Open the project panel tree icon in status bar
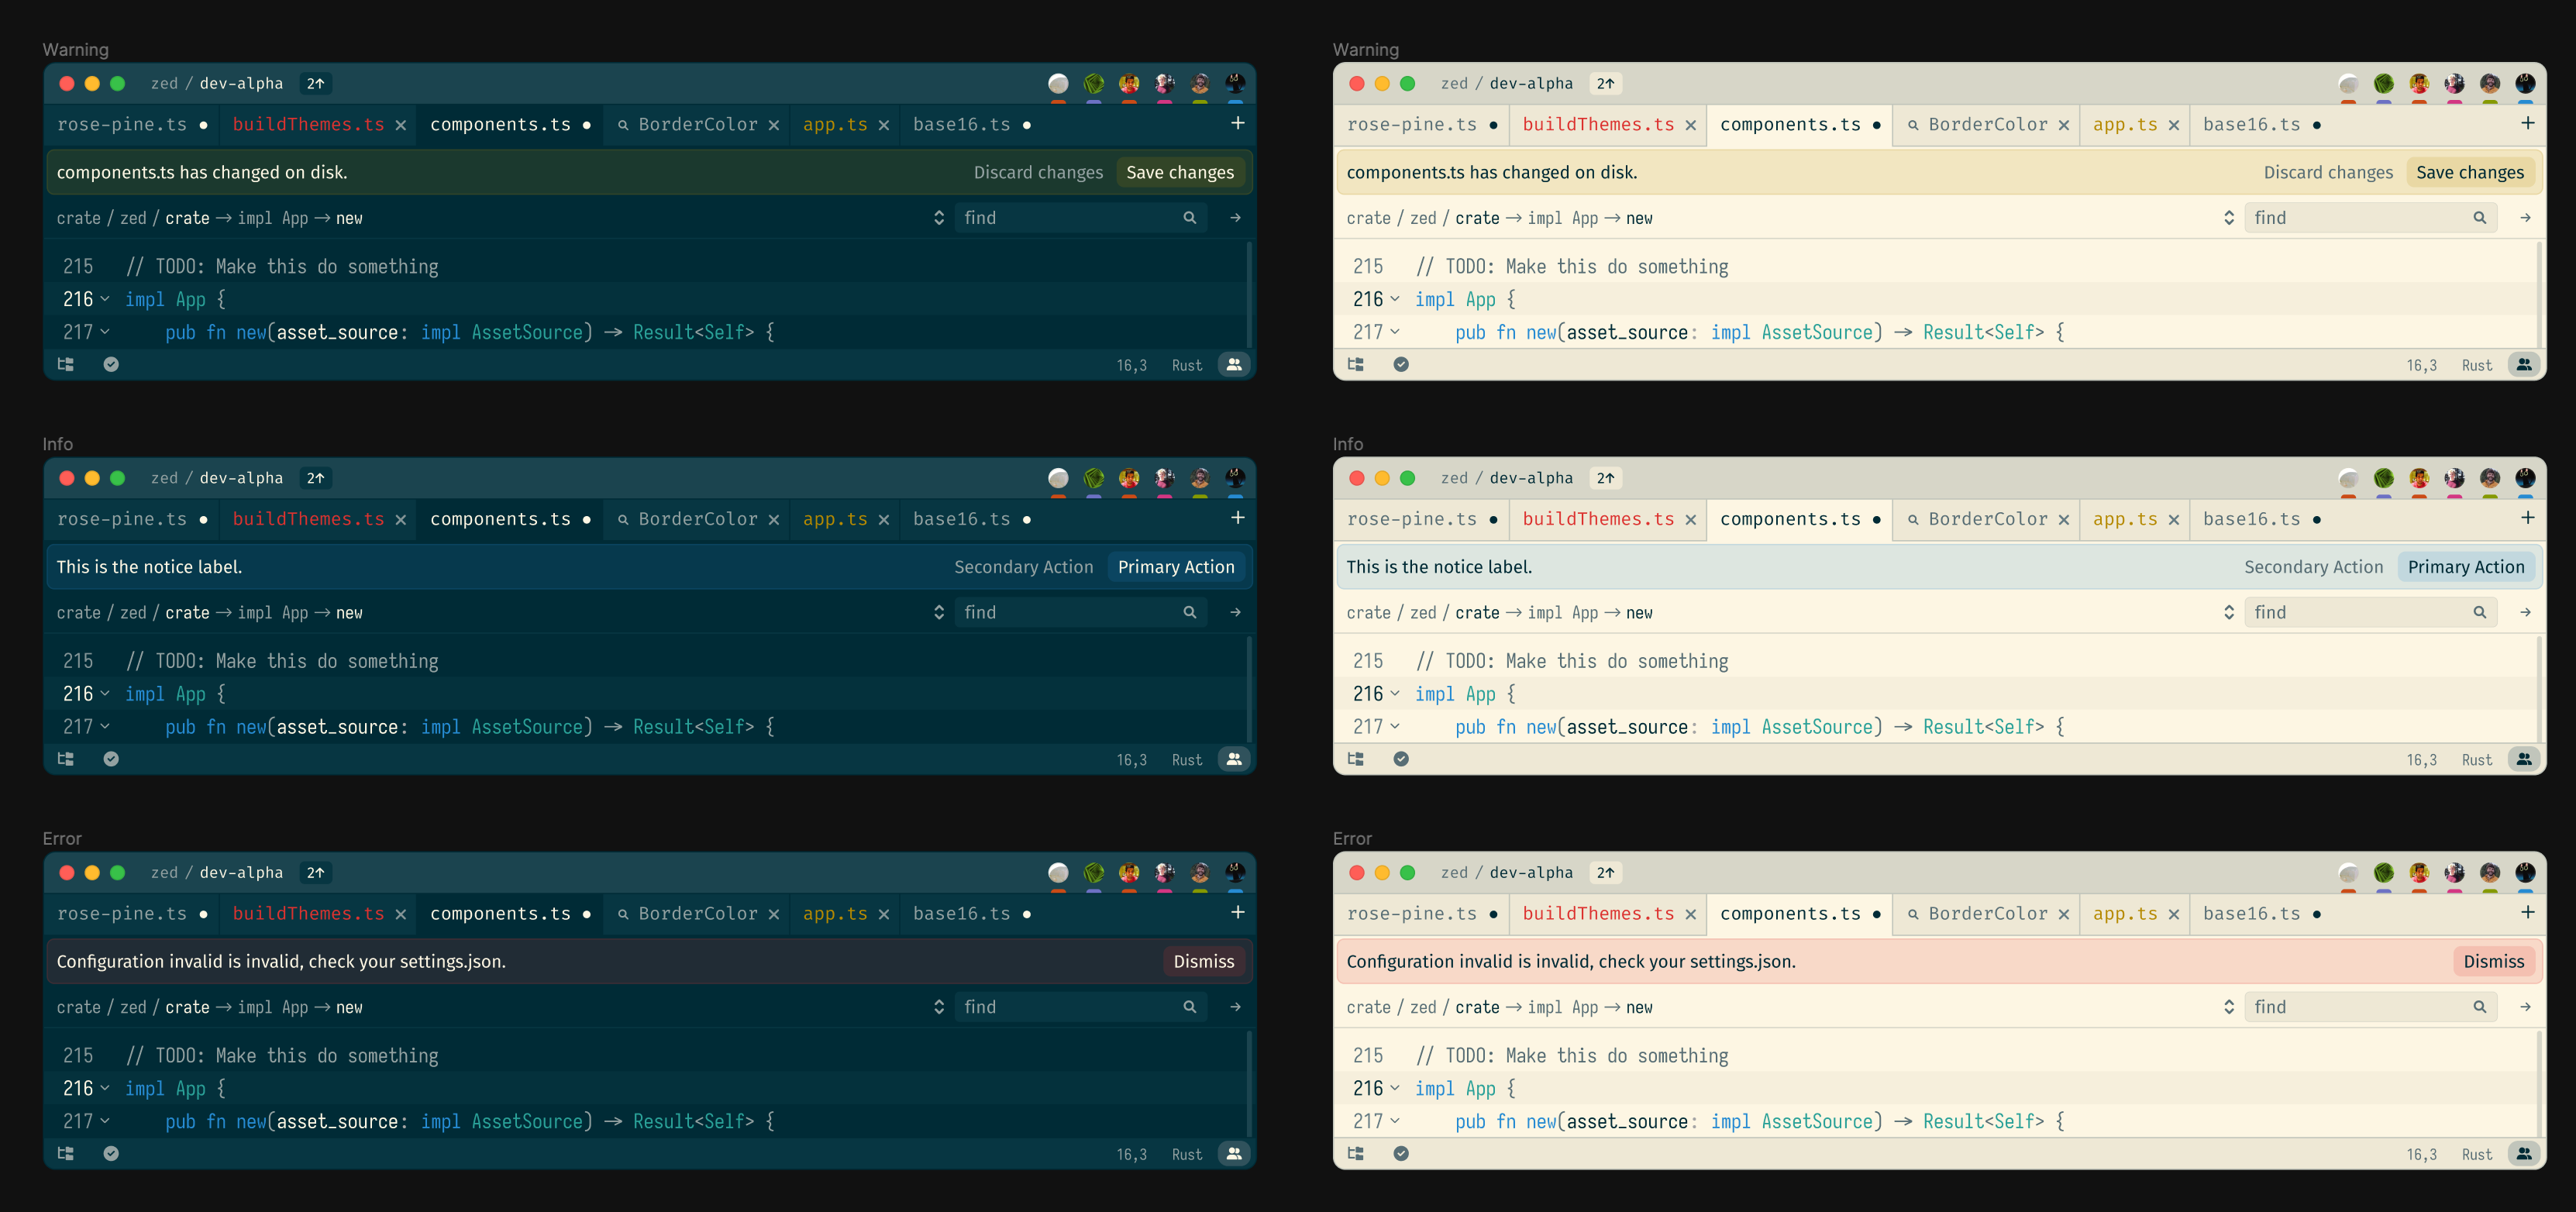This screenshot has width=2576, height=1212. click(66, 364)
